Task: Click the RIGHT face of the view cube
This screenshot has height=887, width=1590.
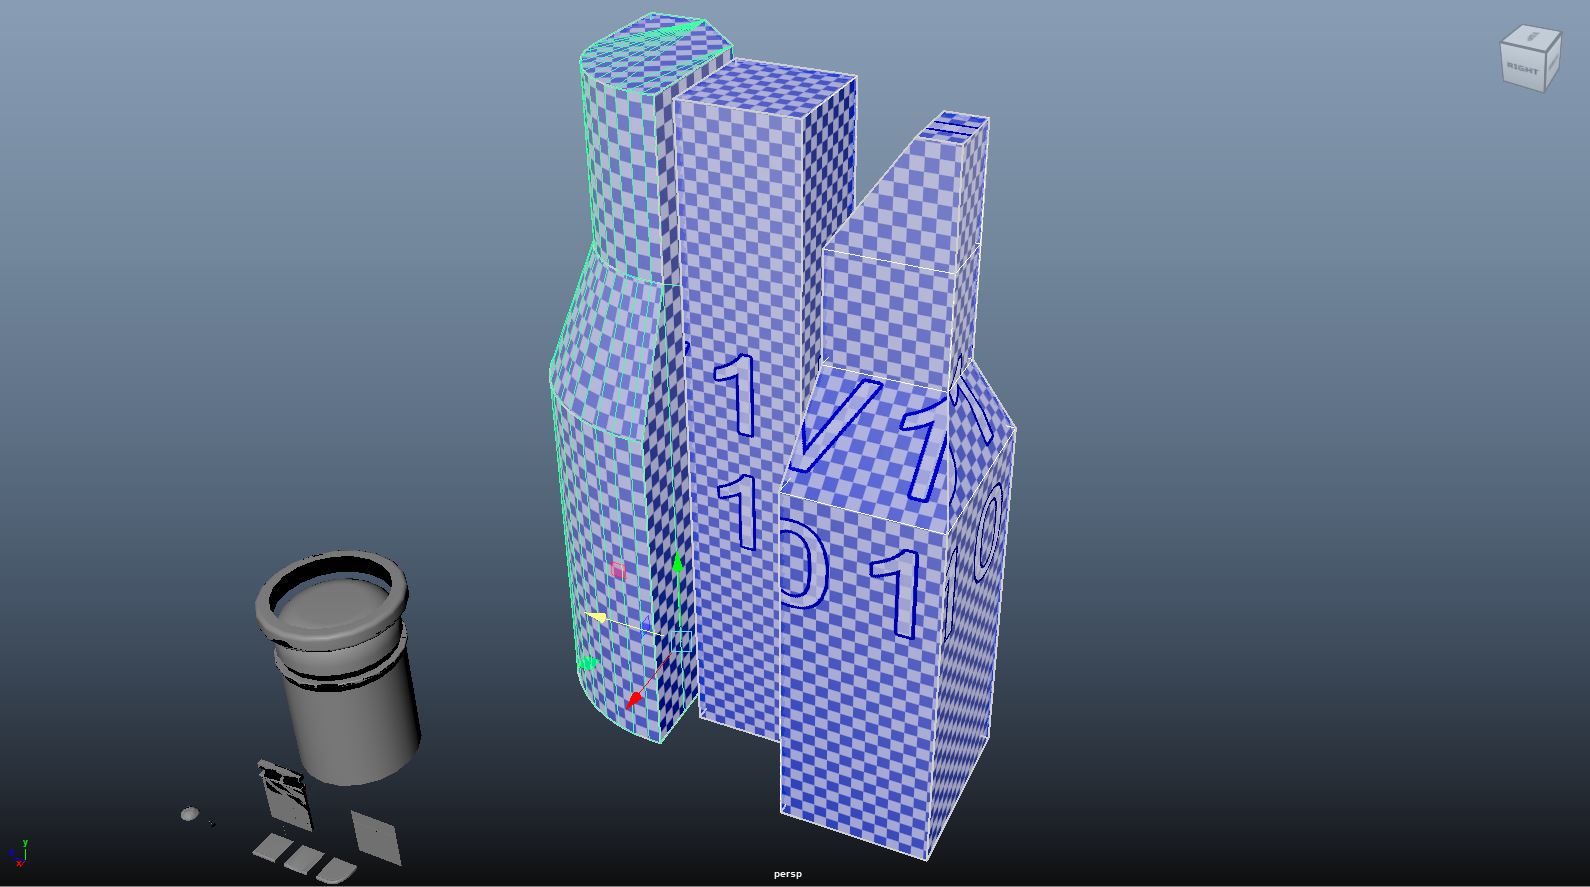Action: [1523, 68]
